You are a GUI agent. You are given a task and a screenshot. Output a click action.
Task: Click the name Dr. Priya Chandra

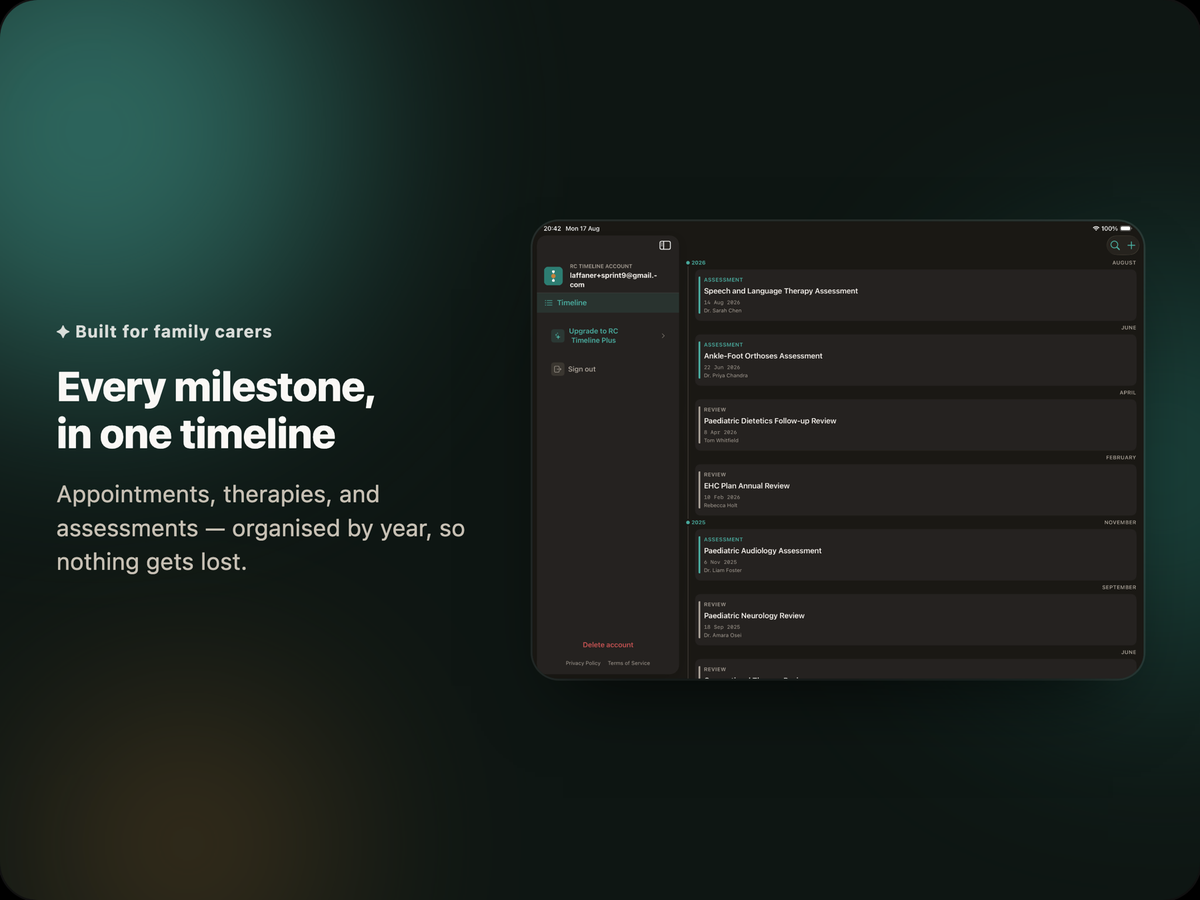(x=726, y=376)
